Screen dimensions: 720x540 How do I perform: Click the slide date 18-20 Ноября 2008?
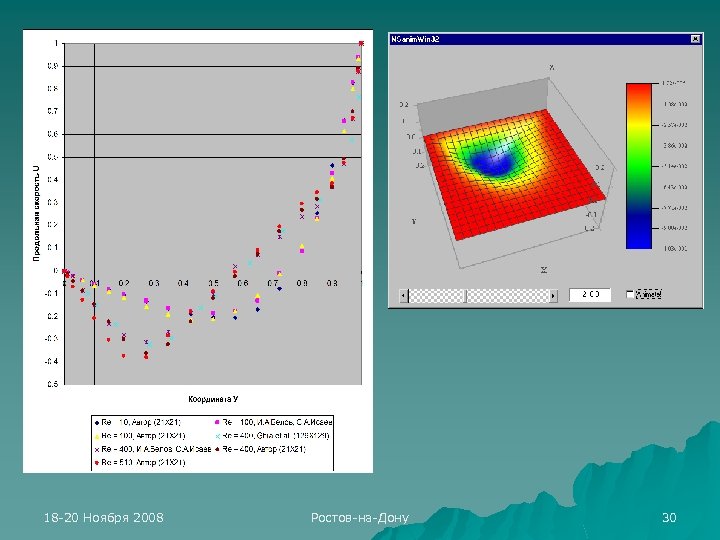(x=104, y=518)
